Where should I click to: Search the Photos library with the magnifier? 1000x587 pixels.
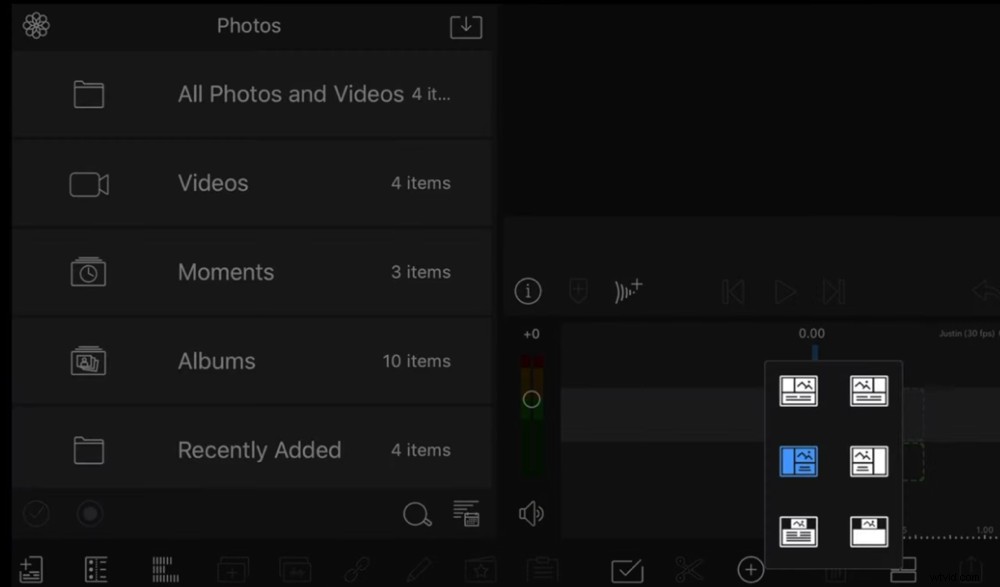(417, 514)
